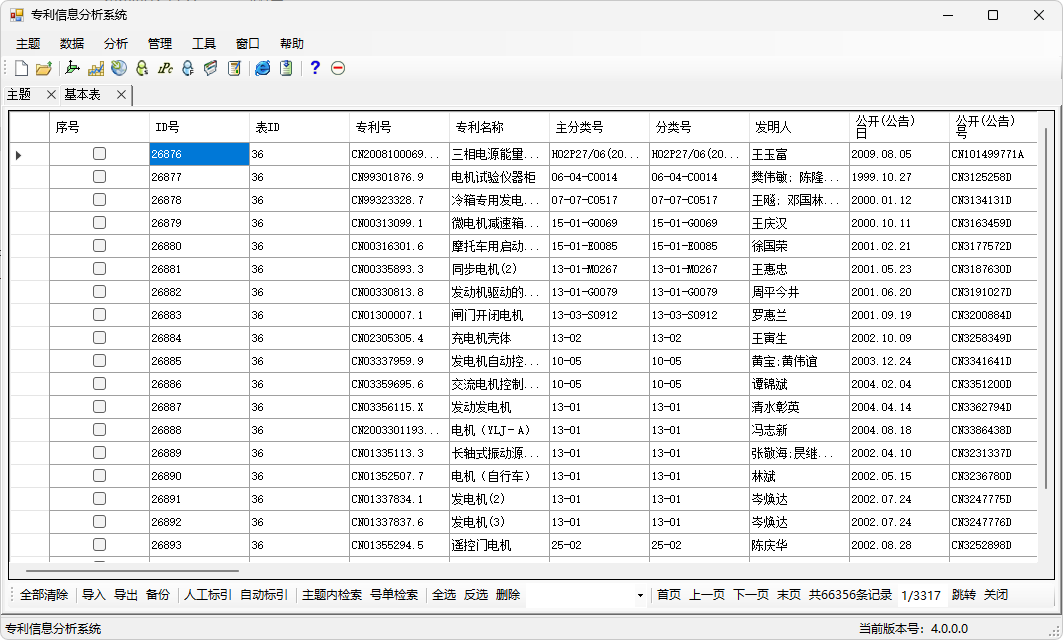
Task: Open the 主题 menu
Action: 28,43
